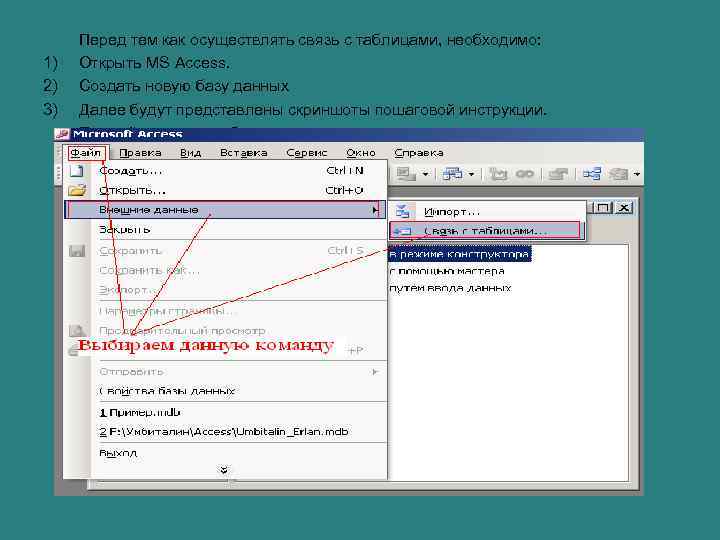
Task: Open the New Object dropdown arrow
Action: click(636, 174)
